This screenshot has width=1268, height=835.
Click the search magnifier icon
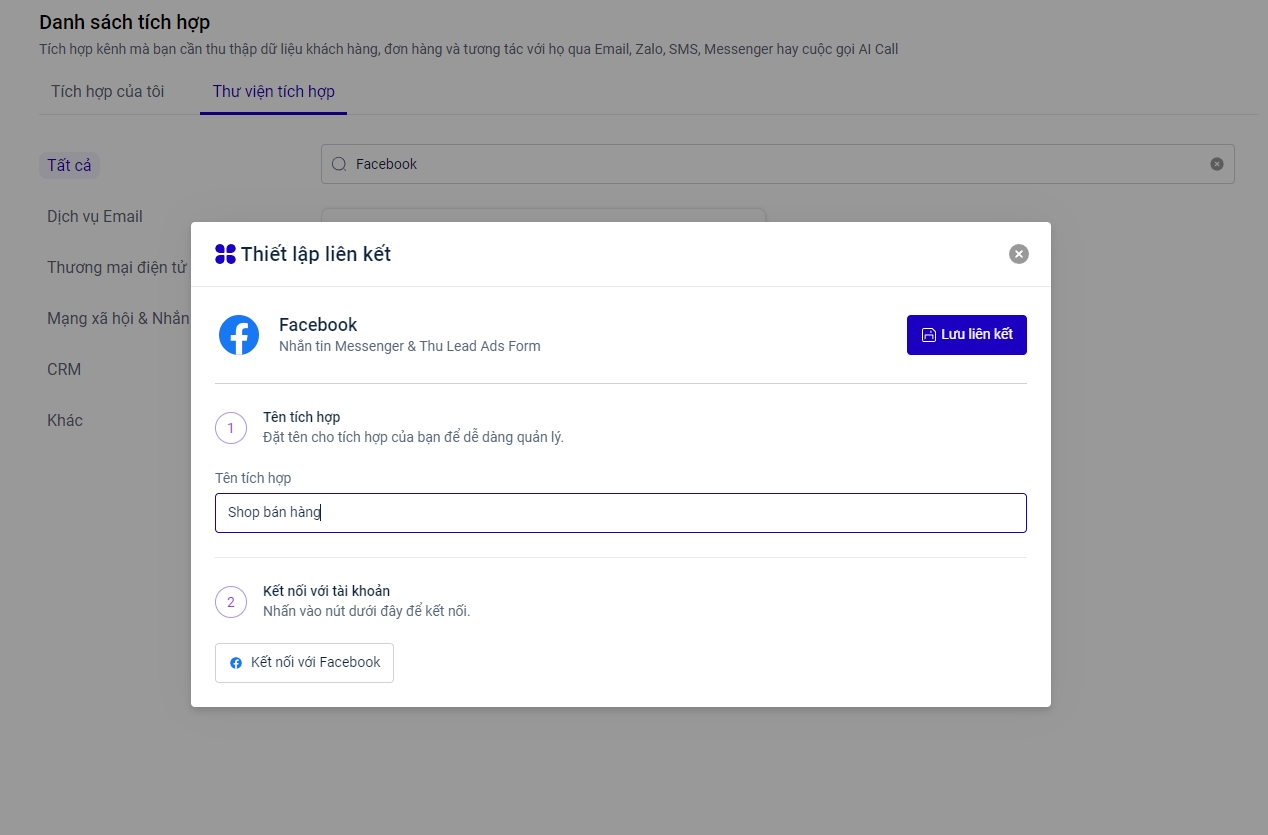tap(339, 164)
